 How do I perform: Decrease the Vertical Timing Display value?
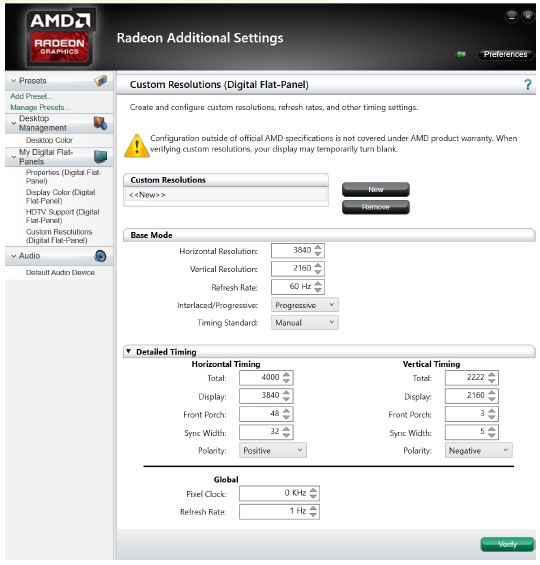coord(492,399)
